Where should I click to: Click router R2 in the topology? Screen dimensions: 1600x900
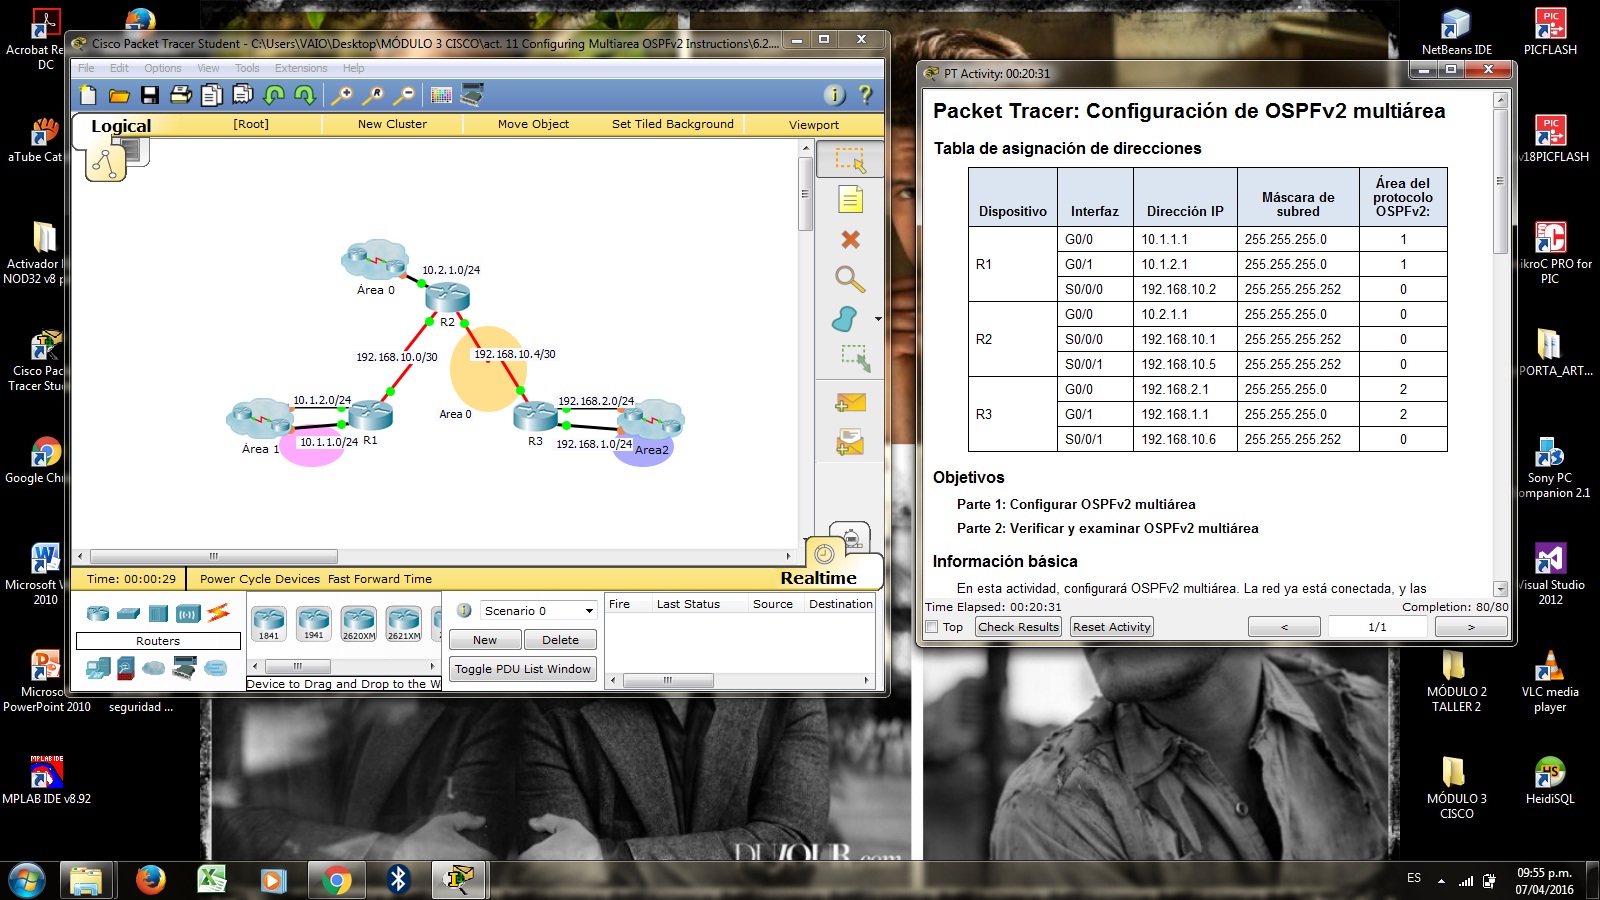pyautogui.click(x=447, y=297)
